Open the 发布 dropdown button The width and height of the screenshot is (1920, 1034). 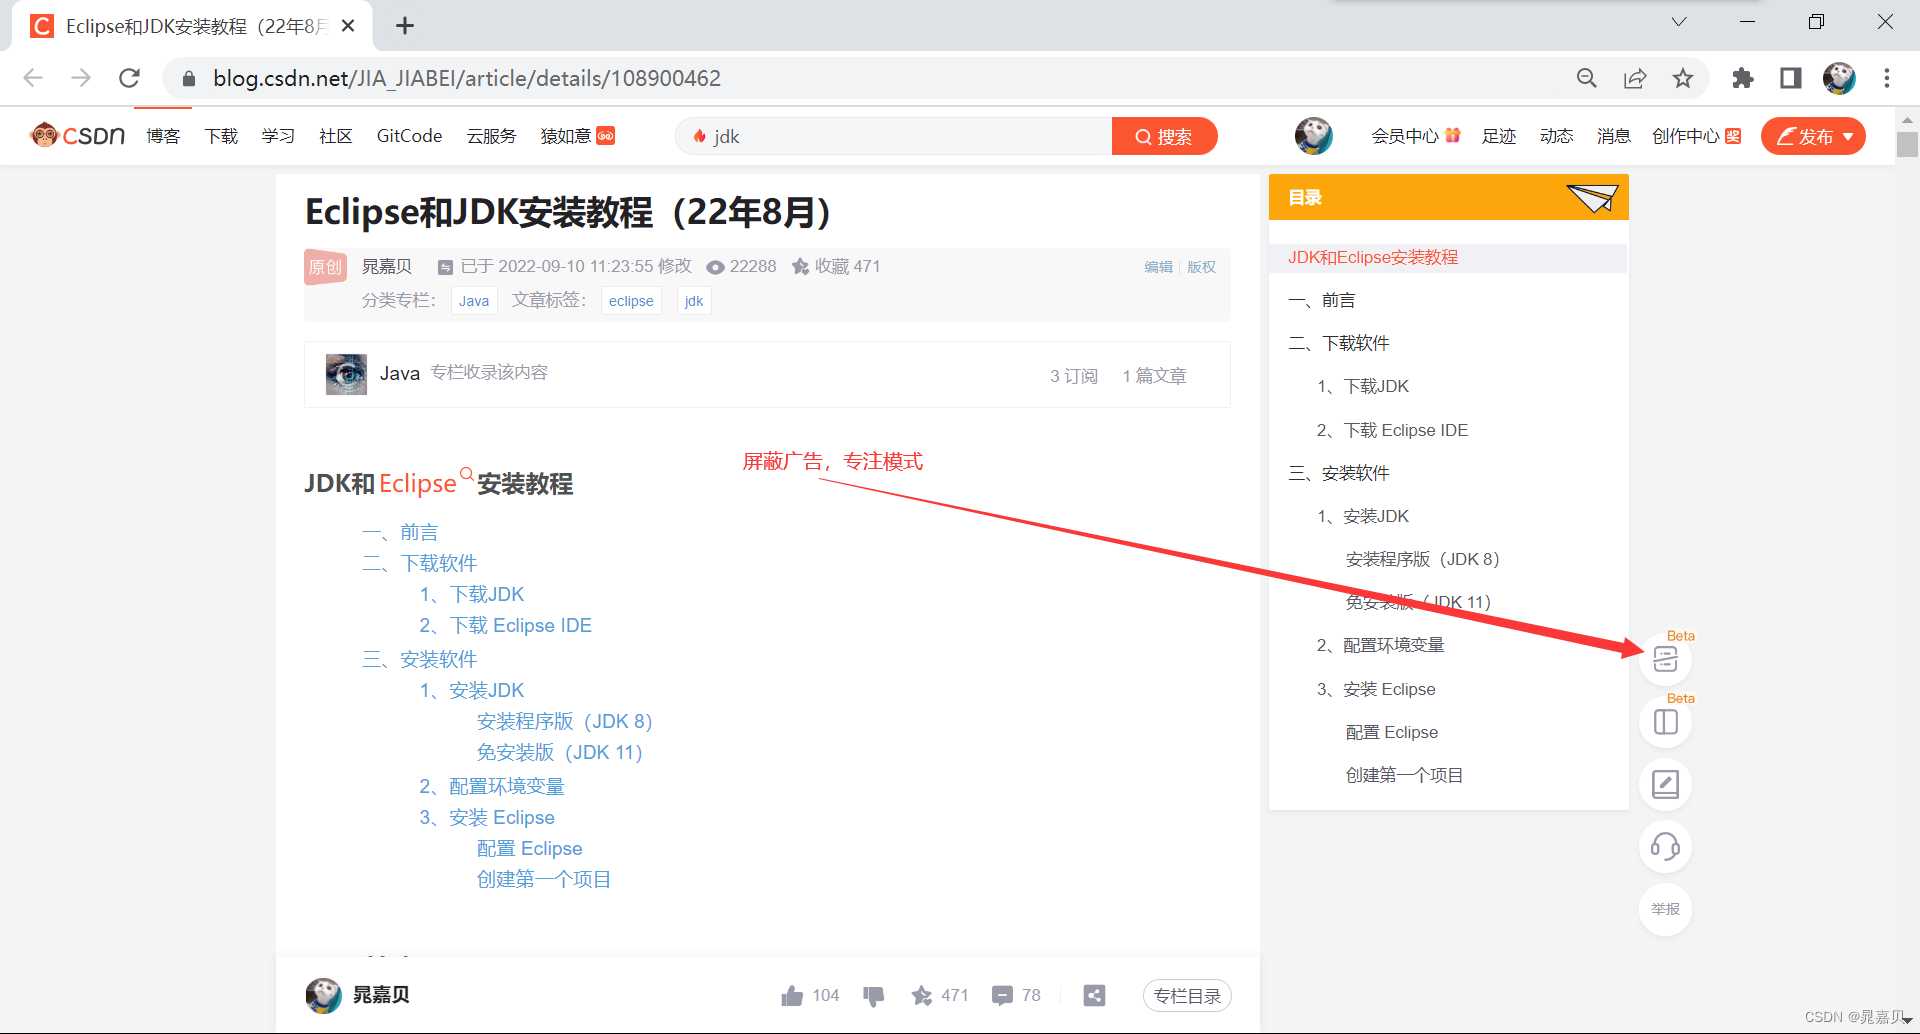[x=1813, y=136]
